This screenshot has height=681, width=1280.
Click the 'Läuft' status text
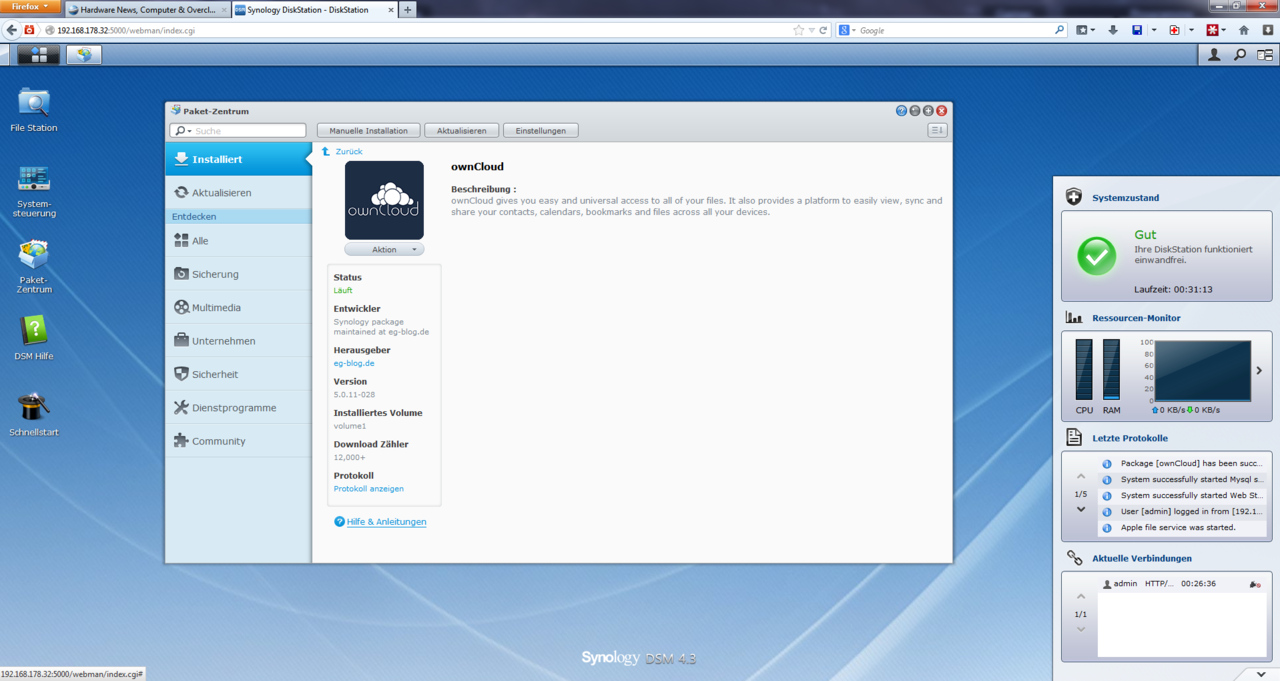343,290
